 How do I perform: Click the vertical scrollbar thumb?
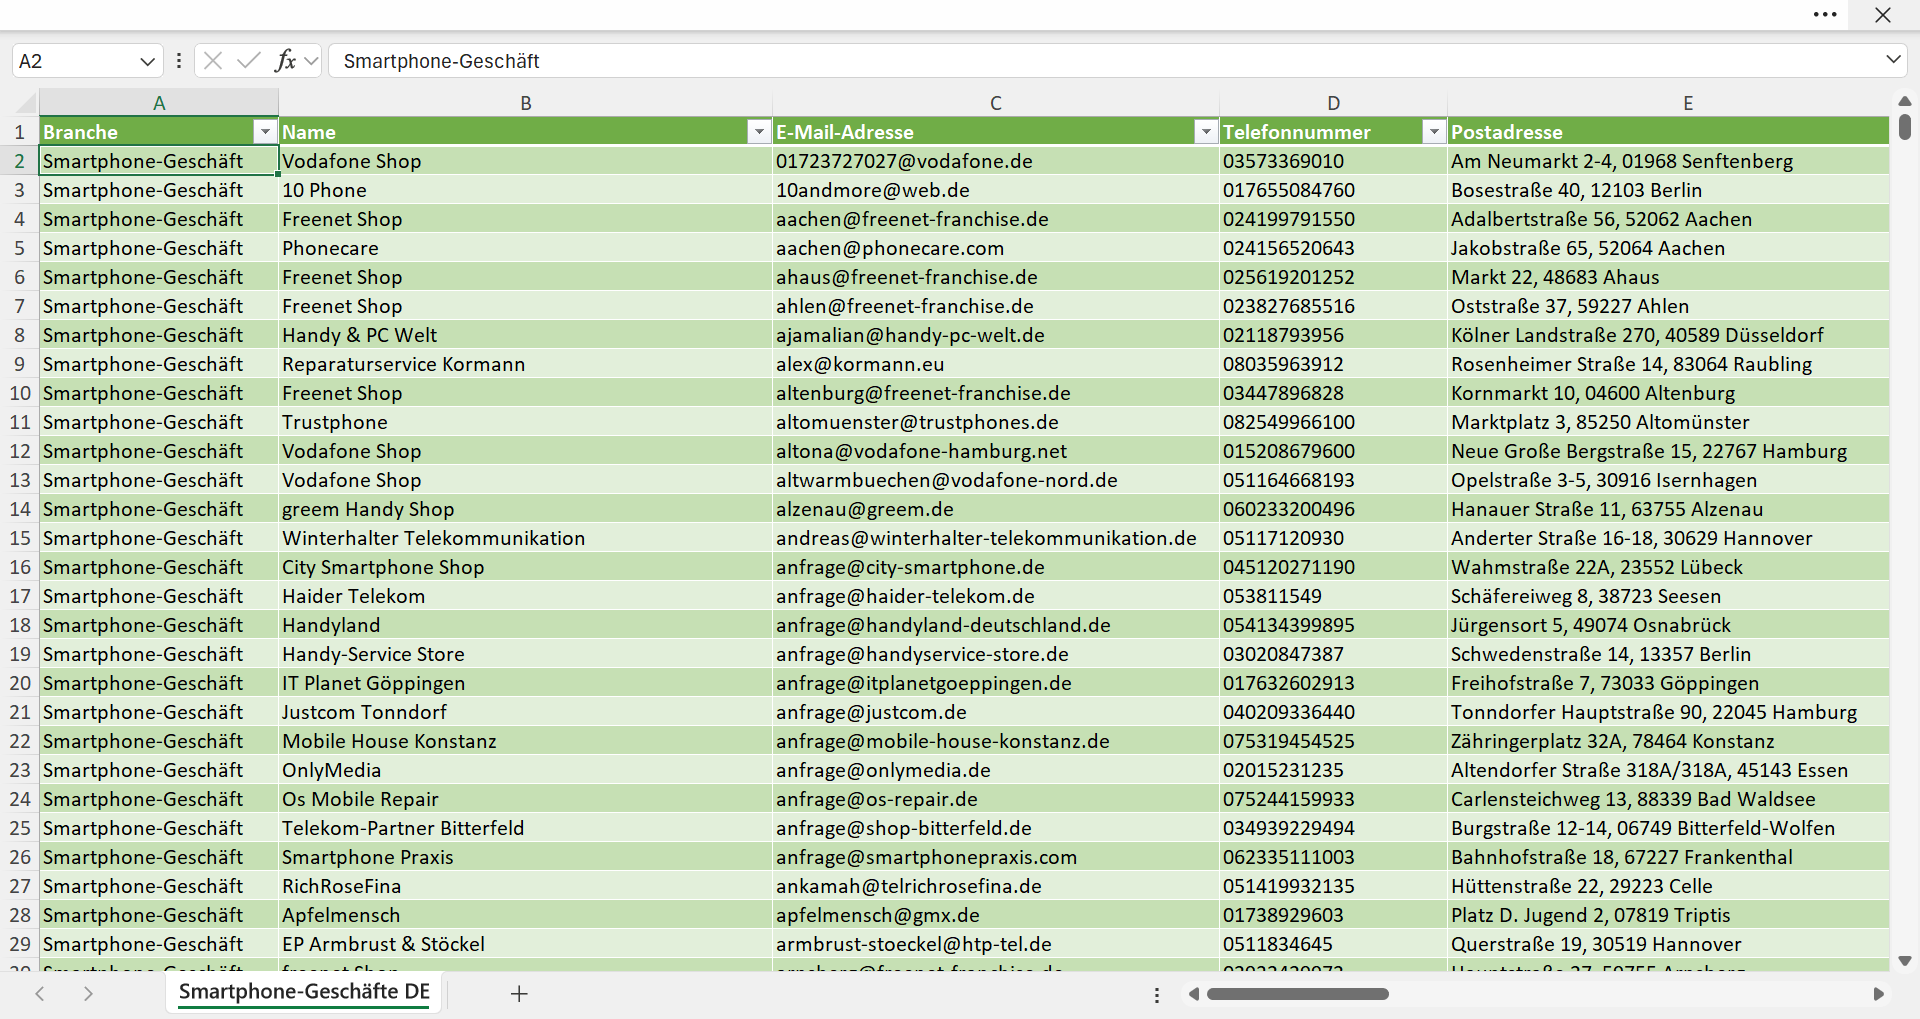(x=1904, y=127)
